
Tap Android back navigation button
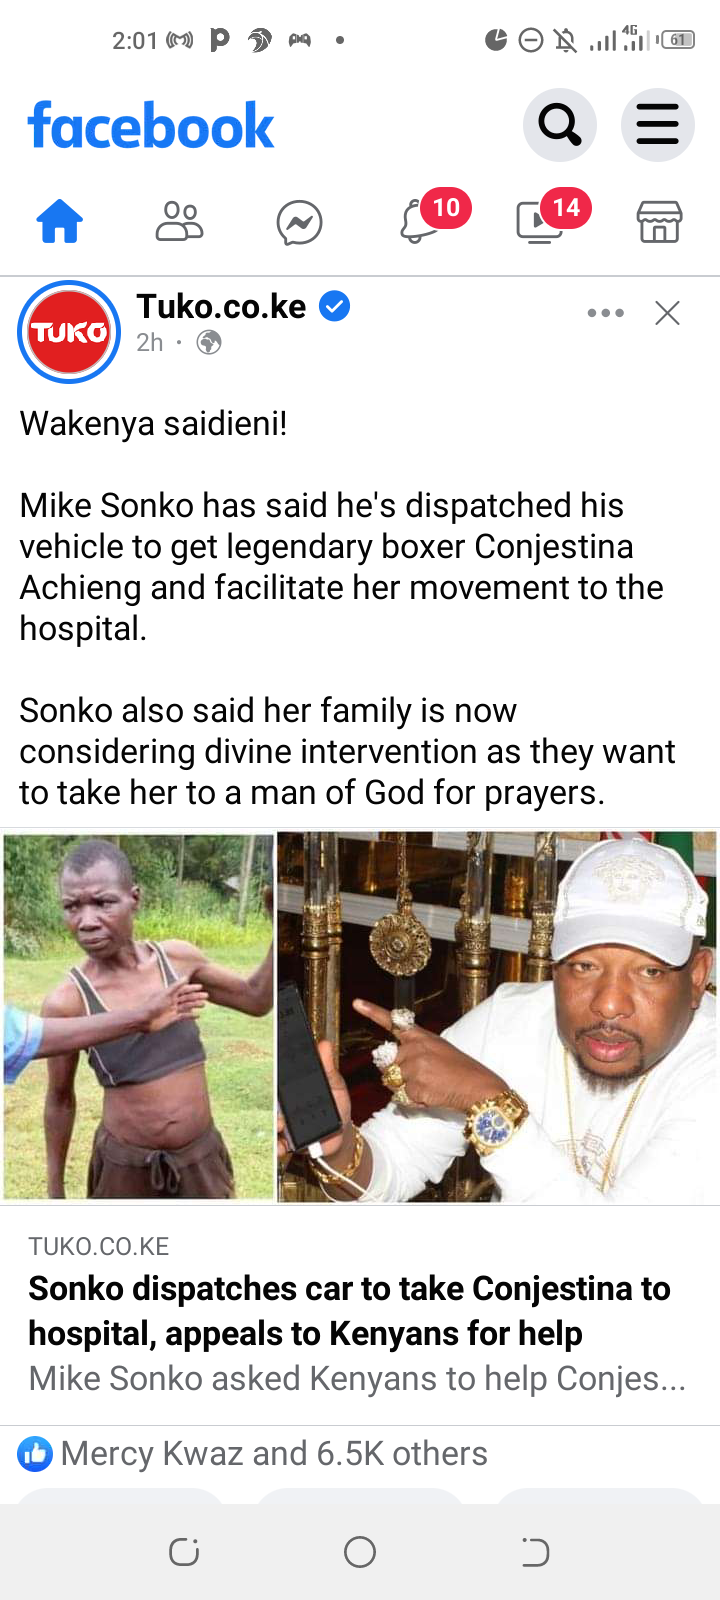pyautogui.click(x=535, y=1552)
